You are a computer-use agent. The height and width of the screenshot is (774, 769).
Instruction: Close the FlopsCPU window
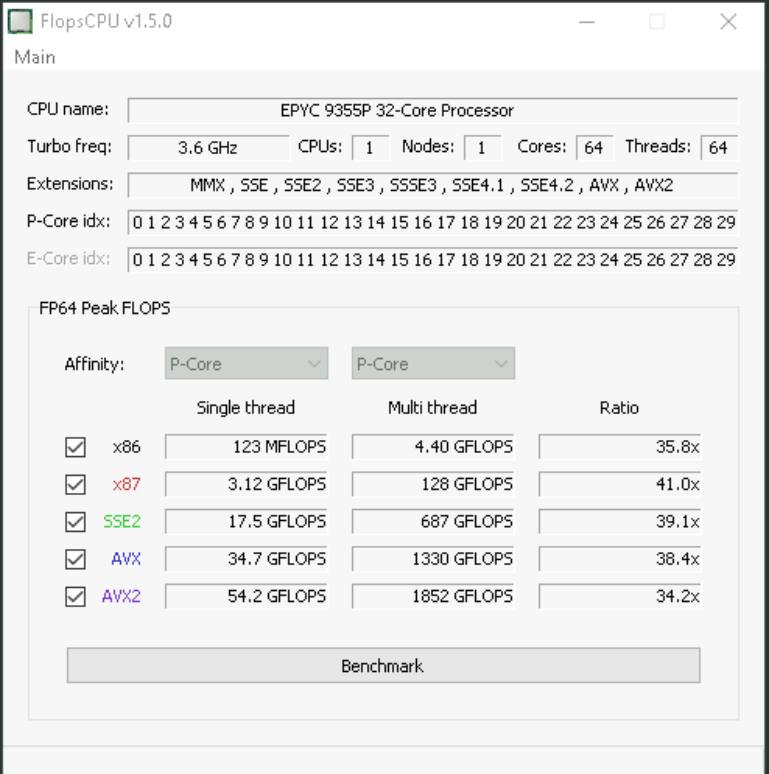(x=729, y=22)
